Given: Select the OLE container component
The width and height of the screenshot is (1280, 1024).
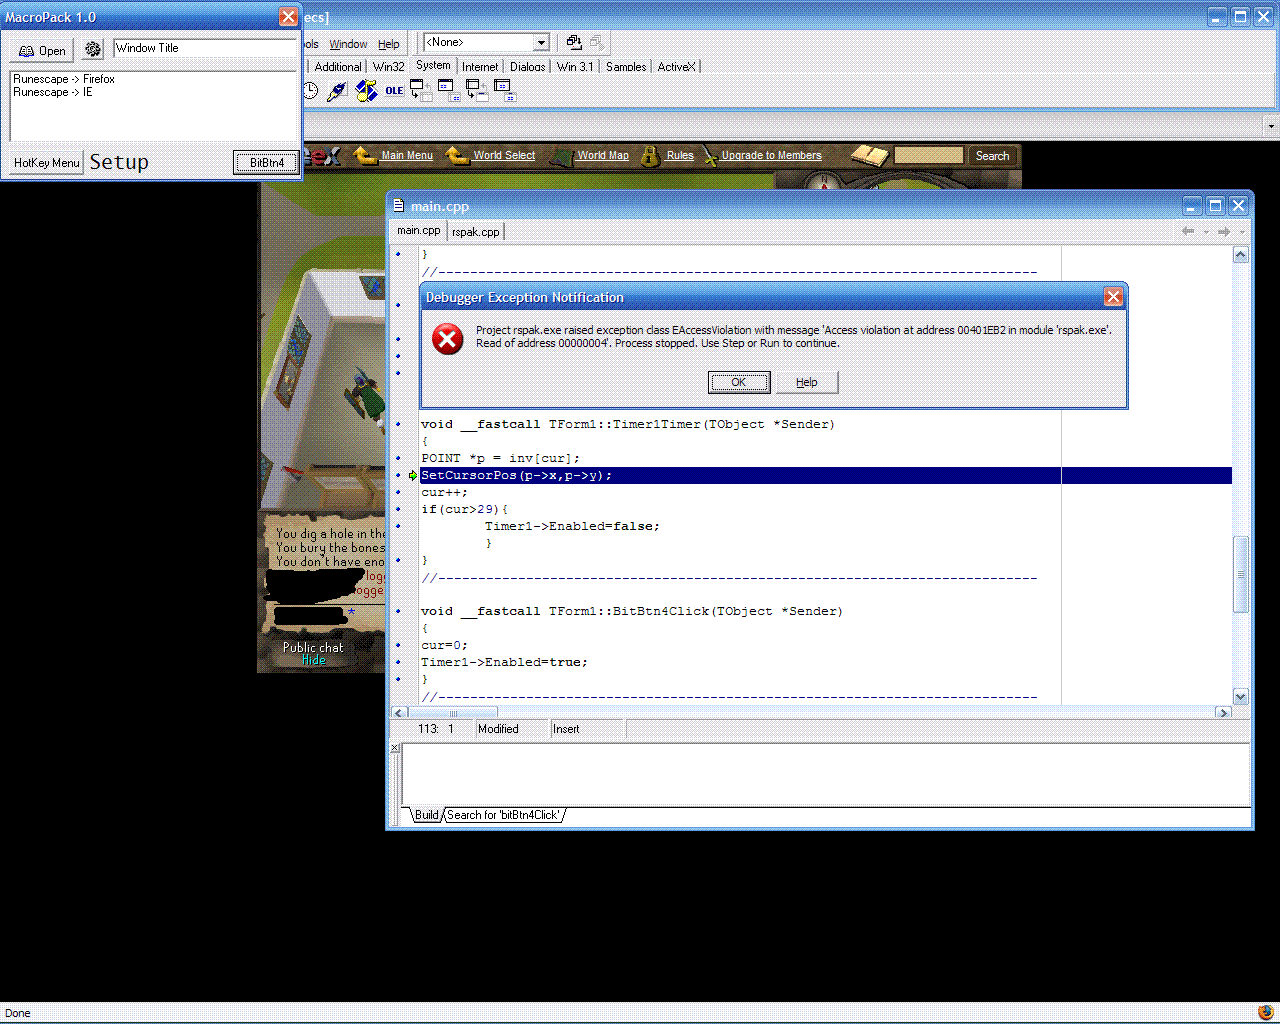Looking at the screenshot, I should click(x=394, y=91).
